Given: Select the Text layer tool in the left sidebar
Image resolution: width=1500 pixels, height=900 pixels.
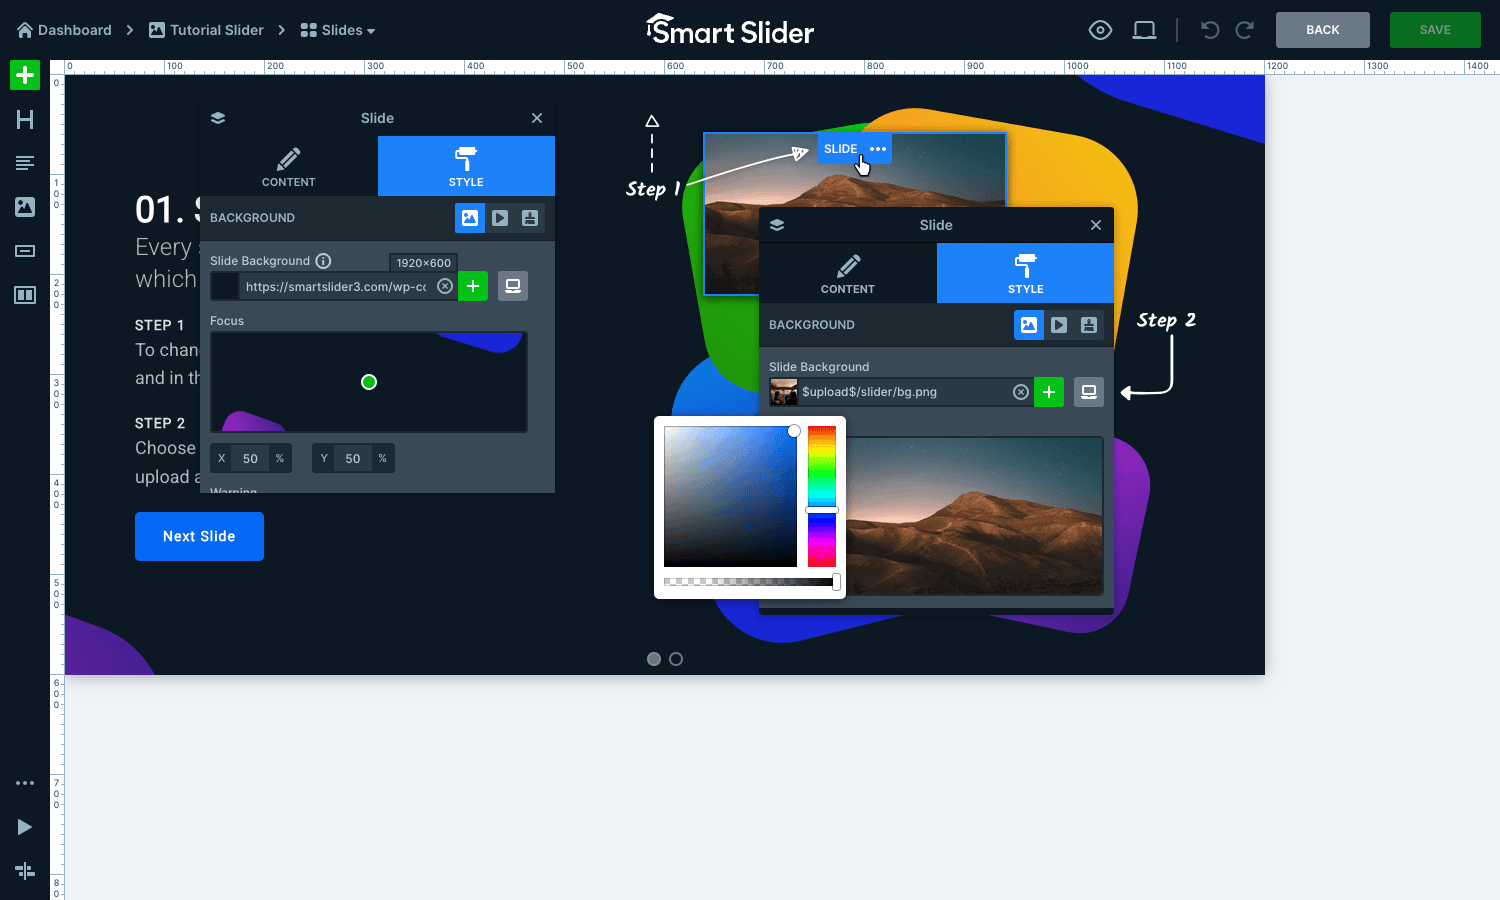Looking at the screenshot, I should [x=25, y=163].
